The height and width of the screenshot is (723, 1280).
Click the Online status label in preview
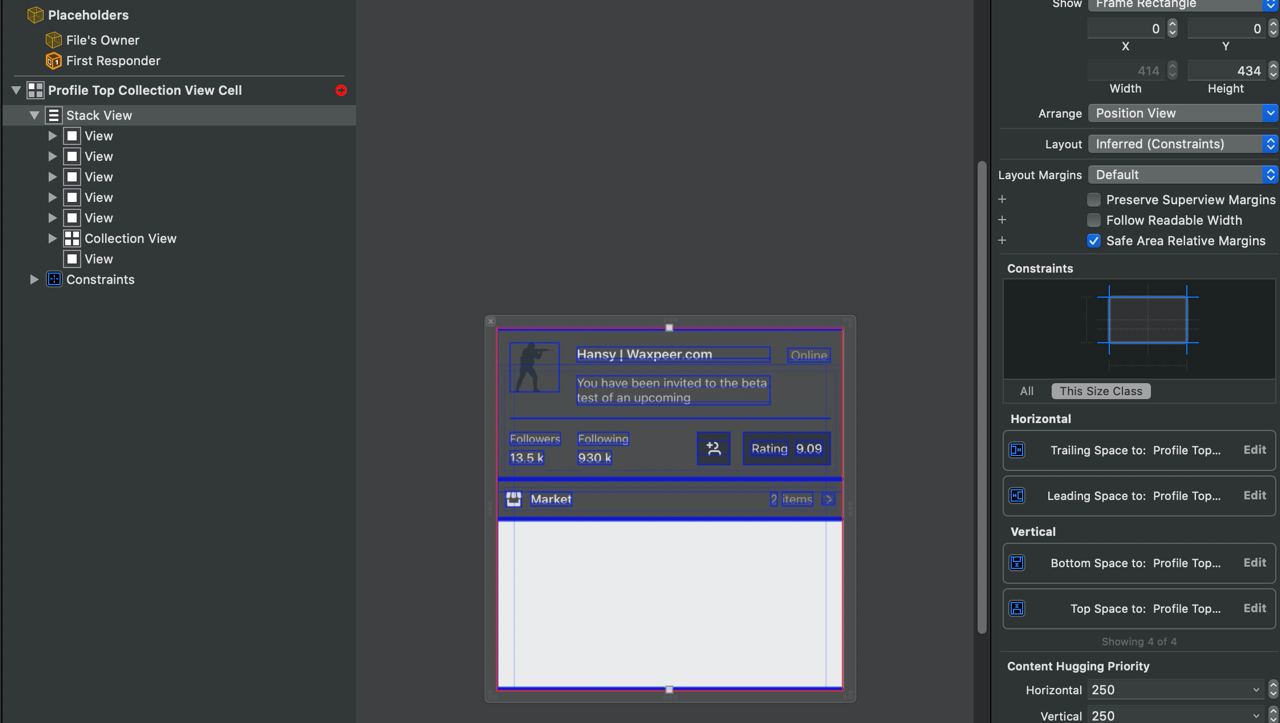809,355
